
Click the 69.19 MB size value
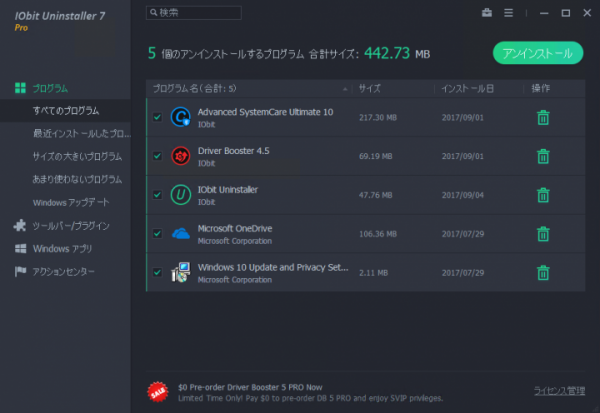[x=375, y=156]
